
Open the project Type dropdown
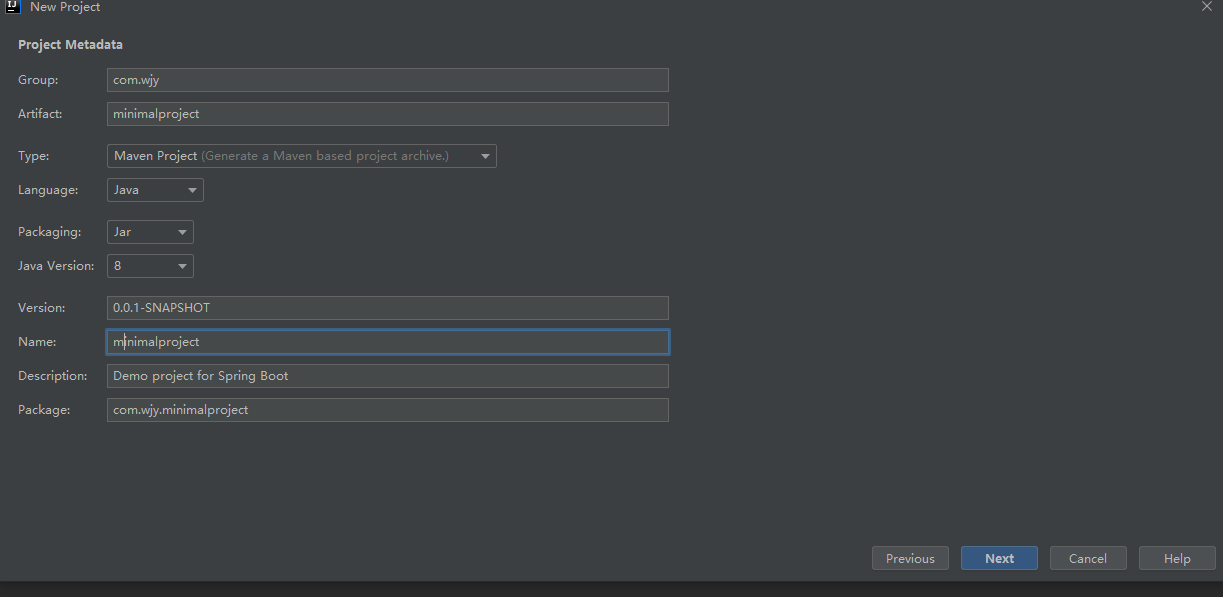(300, 156)
